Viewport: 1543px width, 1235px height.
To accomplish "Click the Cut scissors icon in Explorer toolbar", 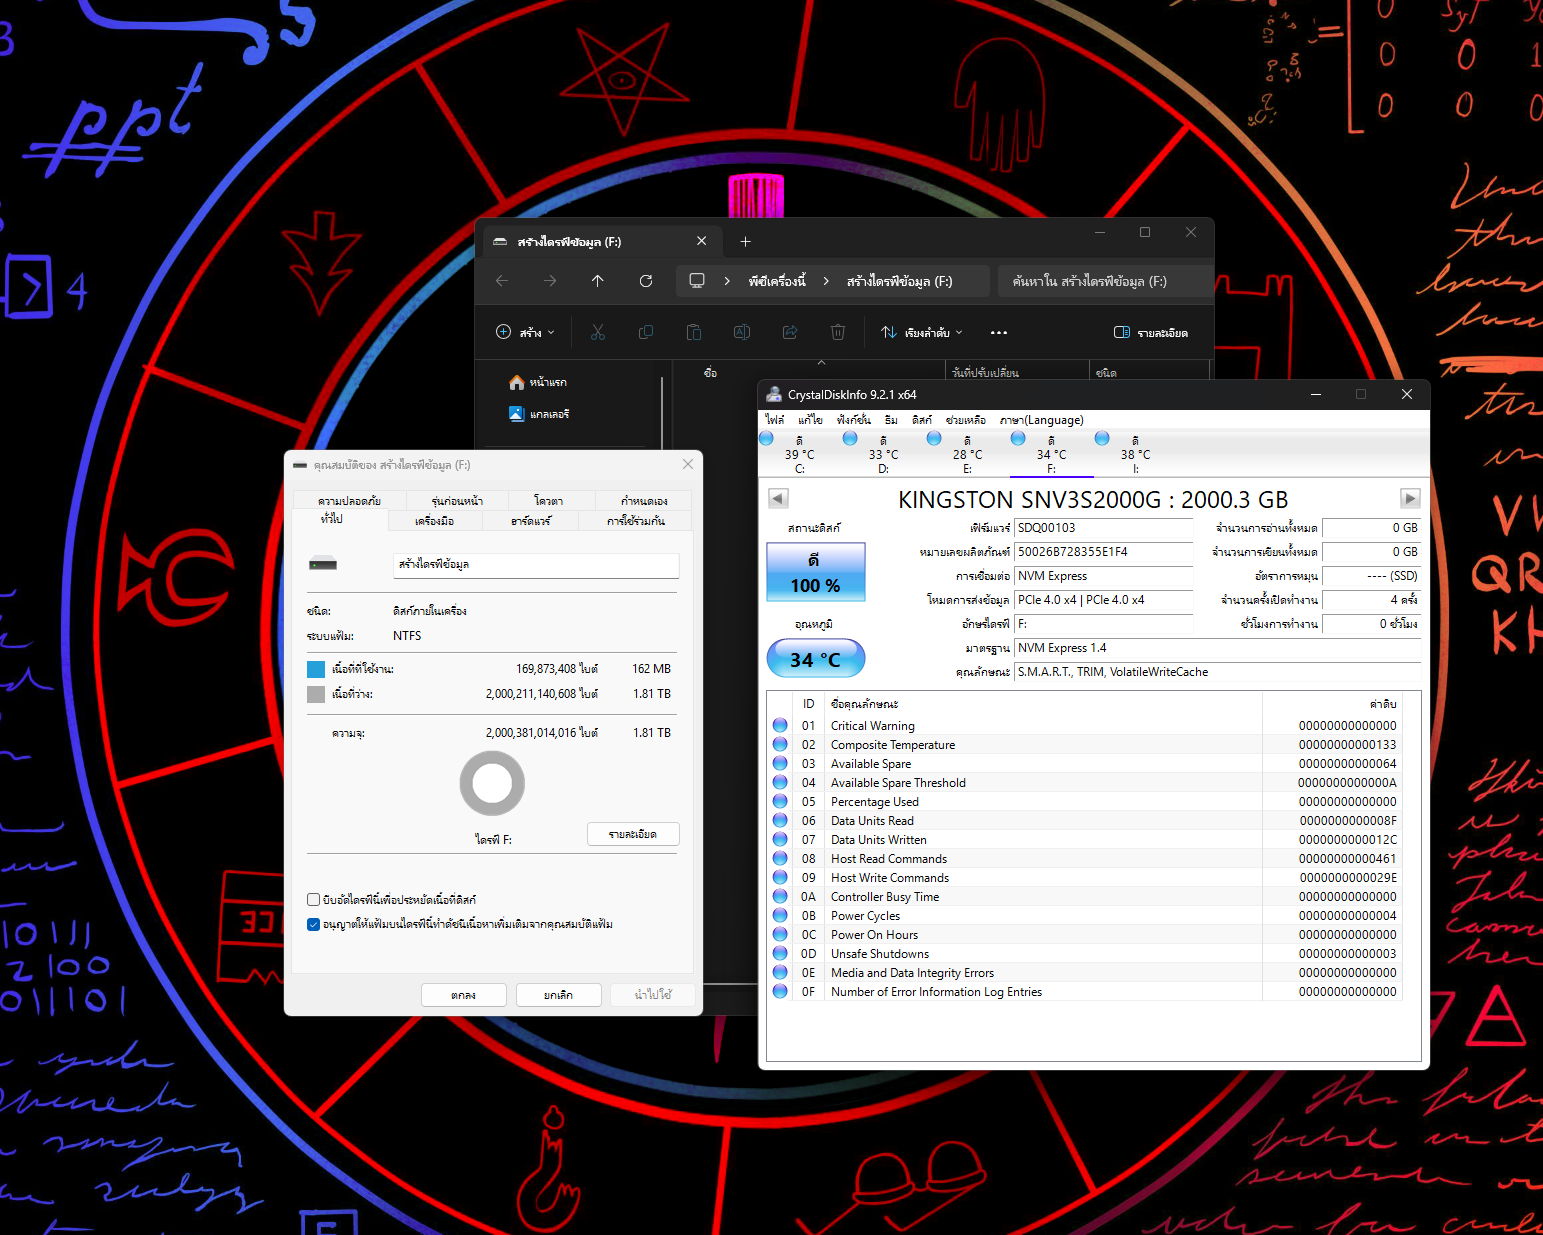I will click(598, 332).
